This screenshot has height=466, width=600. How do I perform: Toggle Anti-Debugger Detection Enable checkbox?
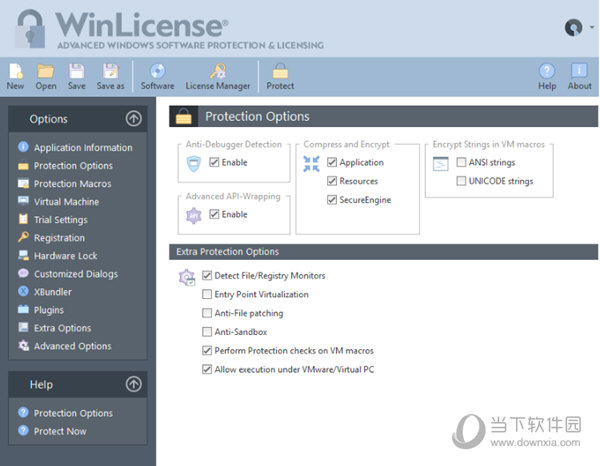(x=214, y=162)
